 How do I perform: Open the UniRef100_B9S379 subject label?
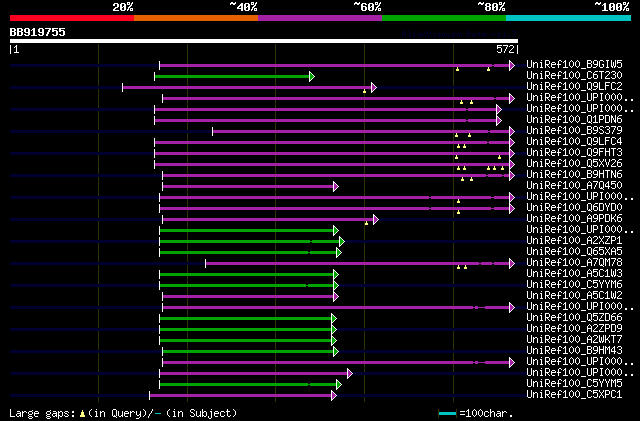(x=574, y=130)
